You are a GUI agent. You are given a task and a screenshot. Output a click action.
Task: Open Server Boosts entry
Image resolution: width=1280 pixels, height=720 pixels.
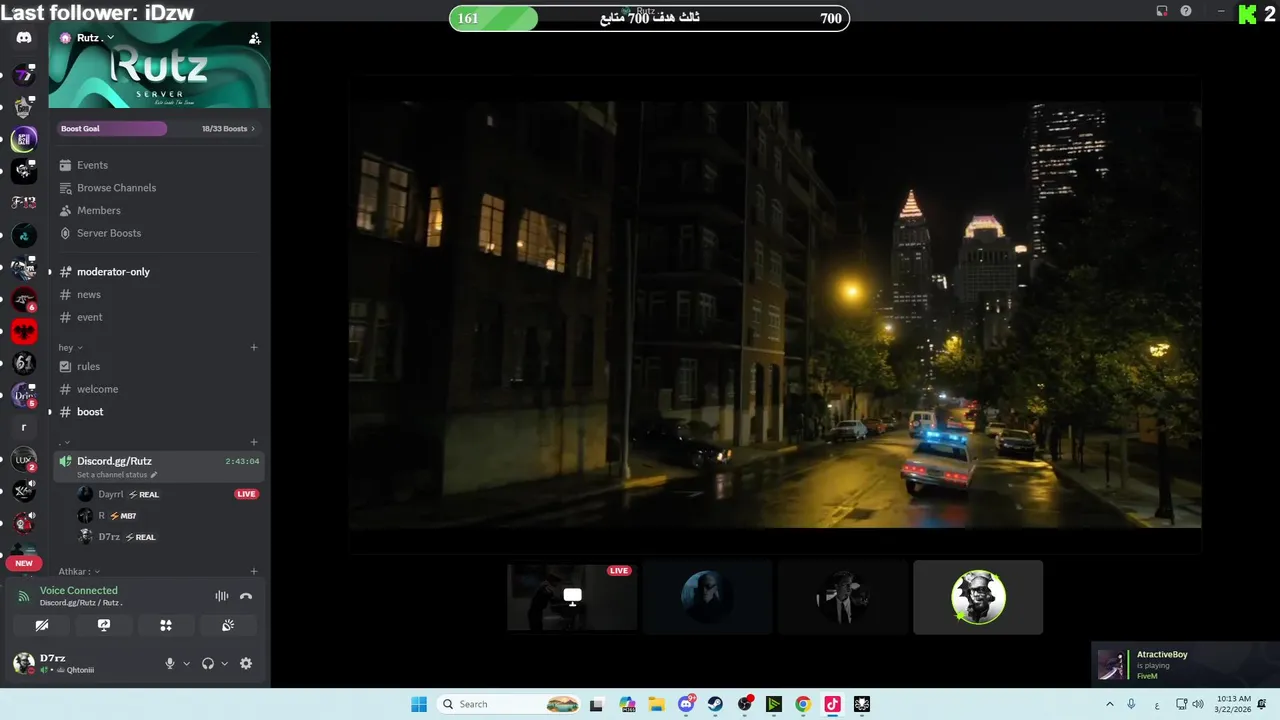160,233
